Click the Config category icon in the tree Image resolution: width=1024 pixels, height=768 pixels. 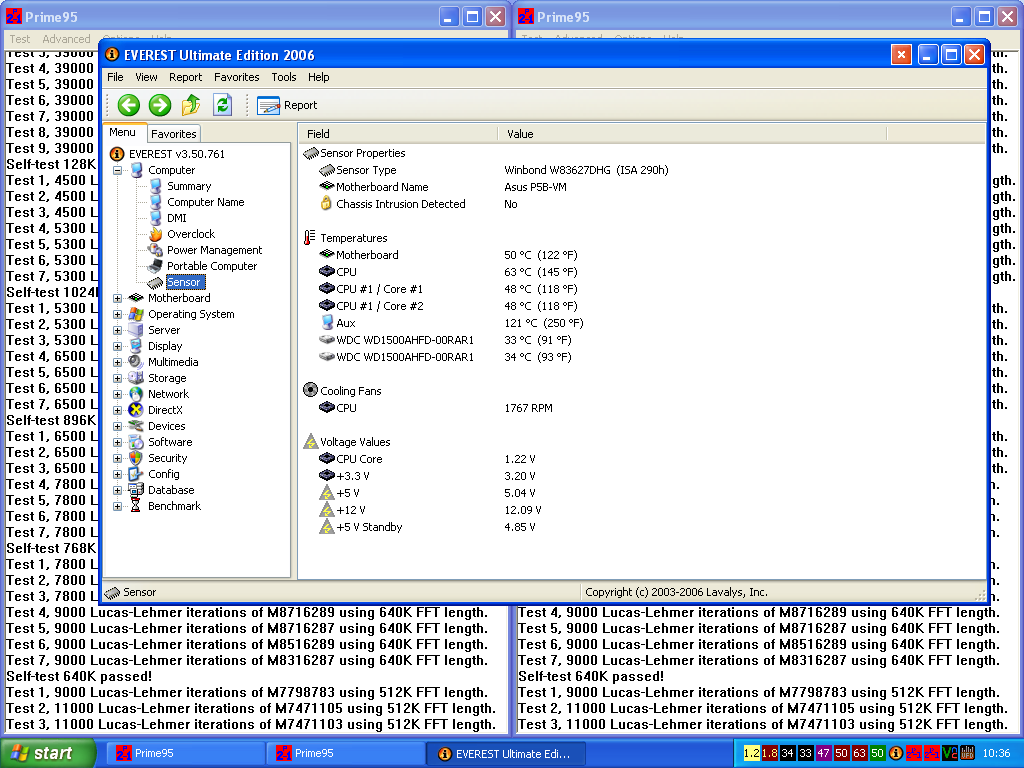point(136,474)
